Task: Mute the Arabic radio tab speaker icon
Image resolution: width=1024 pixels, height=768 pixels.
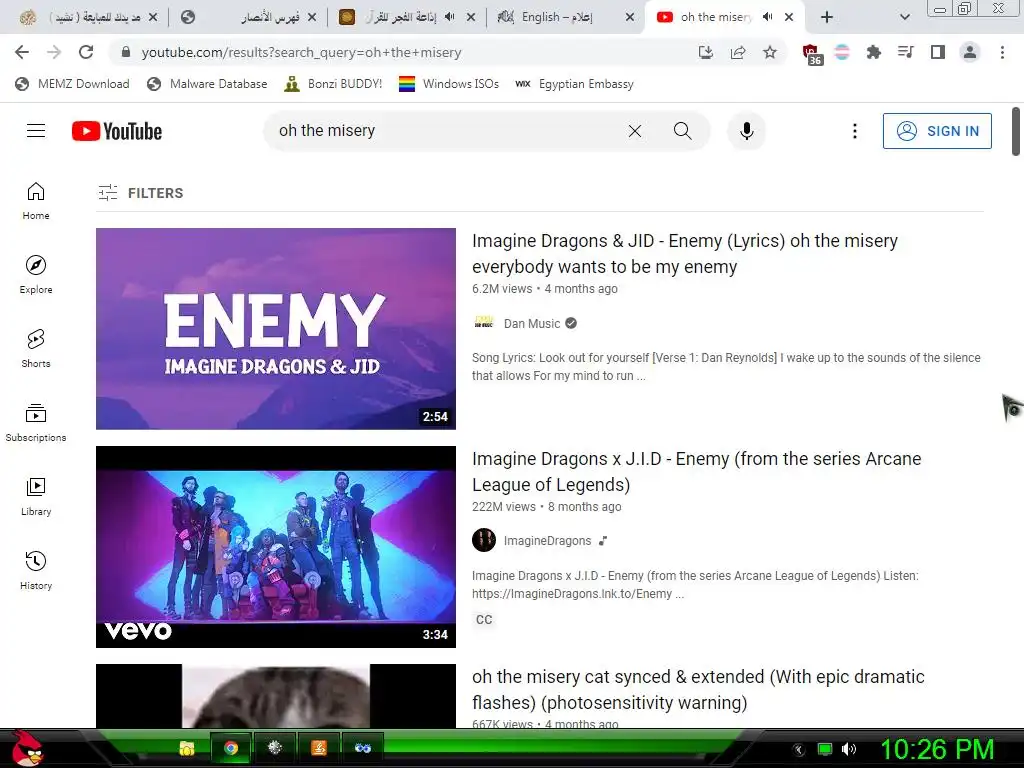Action: click(449, 17)
